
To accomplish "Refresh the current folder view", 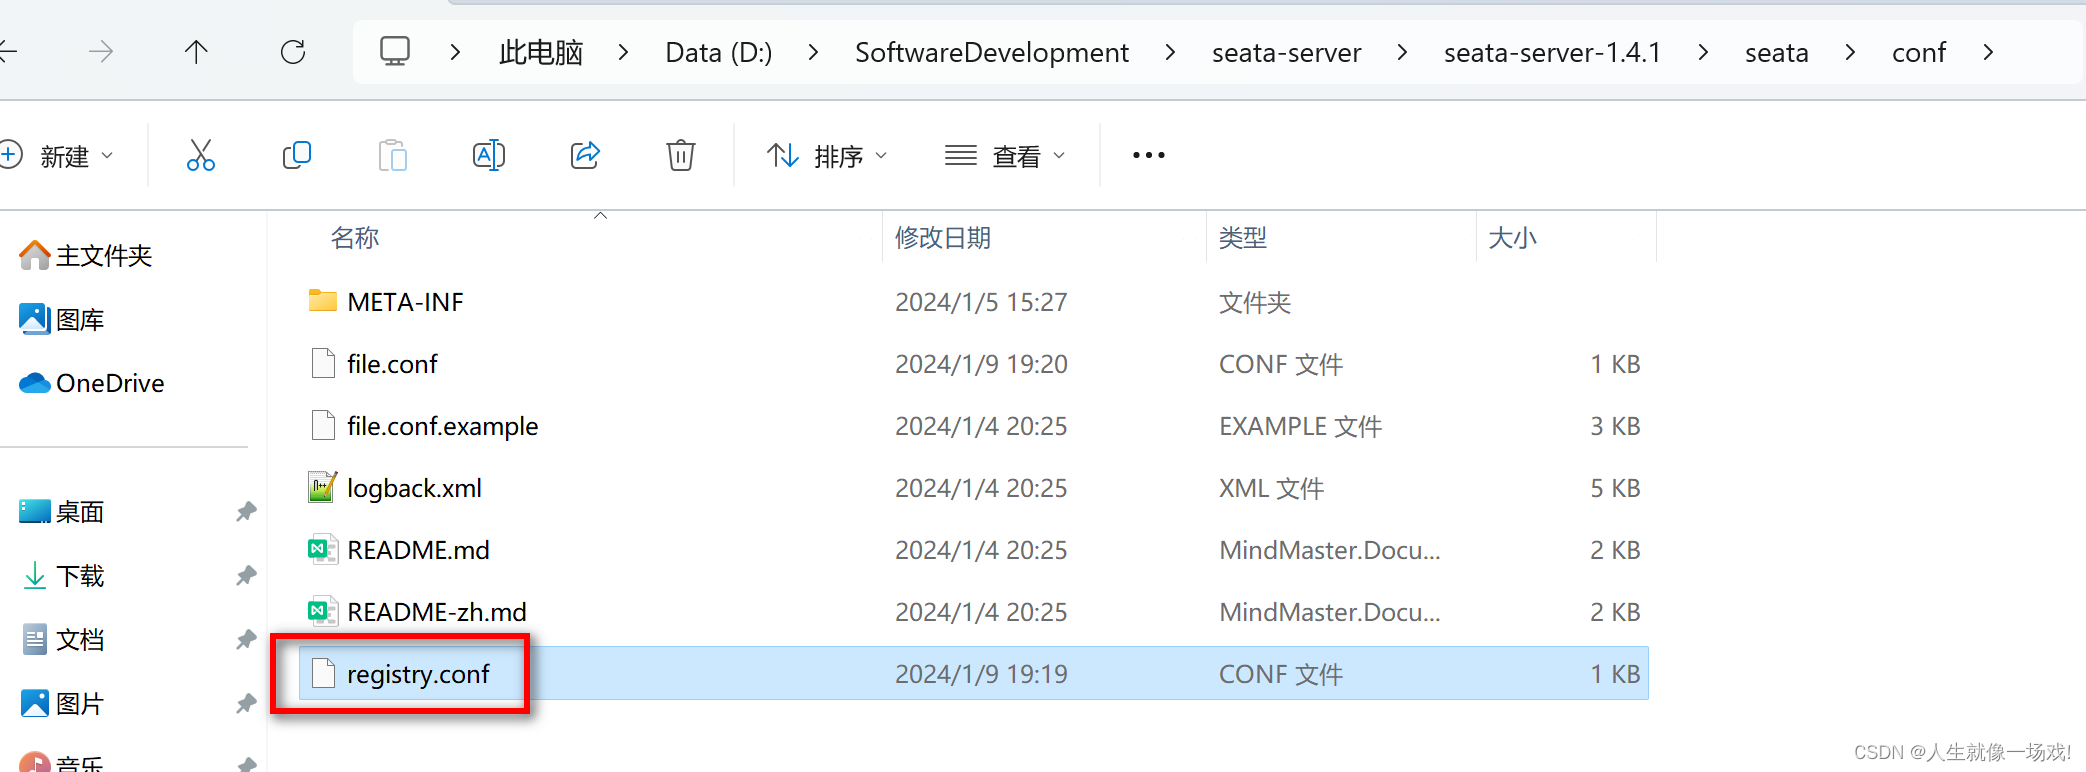I will pos(293,52).
